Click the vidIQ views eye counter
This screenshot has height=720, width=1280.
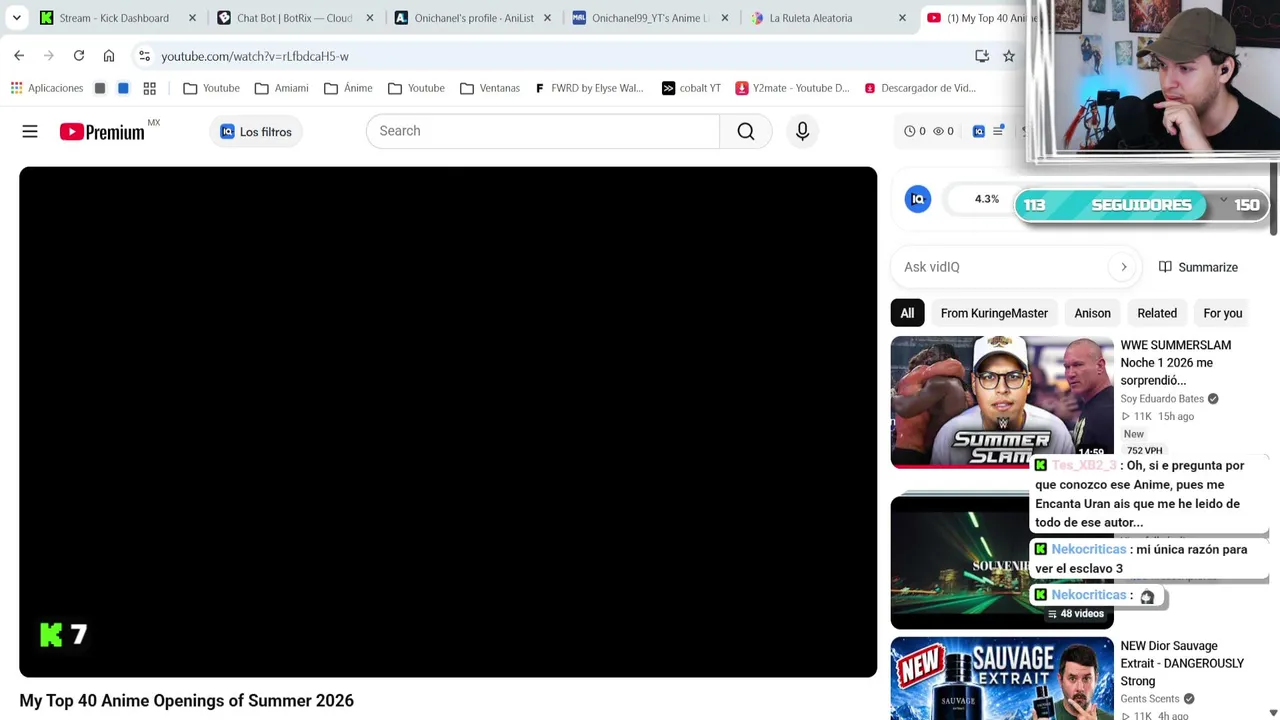click(x=943, y=131)
